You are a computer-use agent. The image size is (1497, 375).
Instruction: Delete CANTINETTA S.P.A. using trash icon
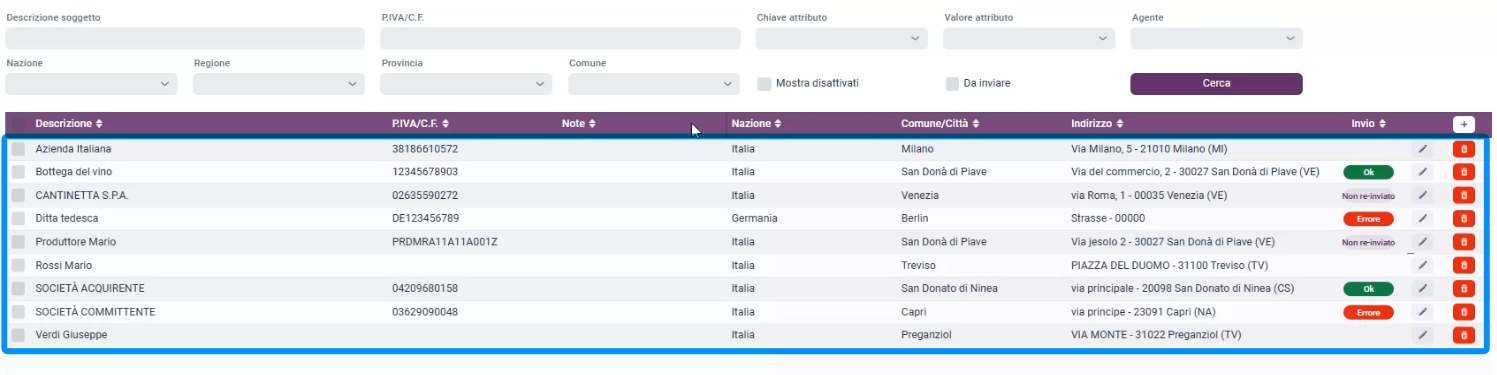(1464, 195)
